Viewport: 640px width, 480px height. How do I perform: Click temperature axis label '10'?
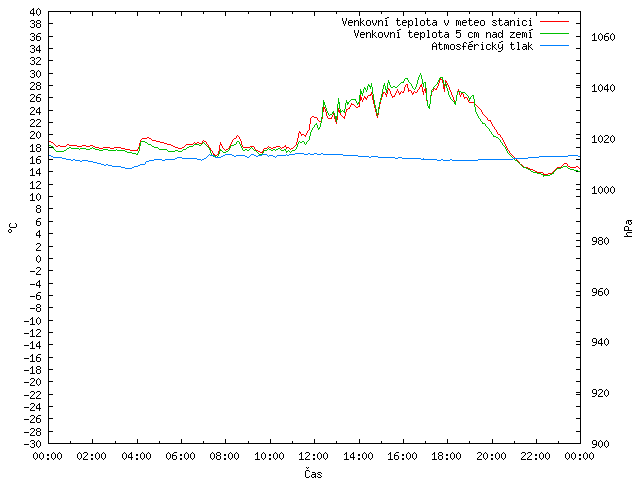(x=36, y=197)
